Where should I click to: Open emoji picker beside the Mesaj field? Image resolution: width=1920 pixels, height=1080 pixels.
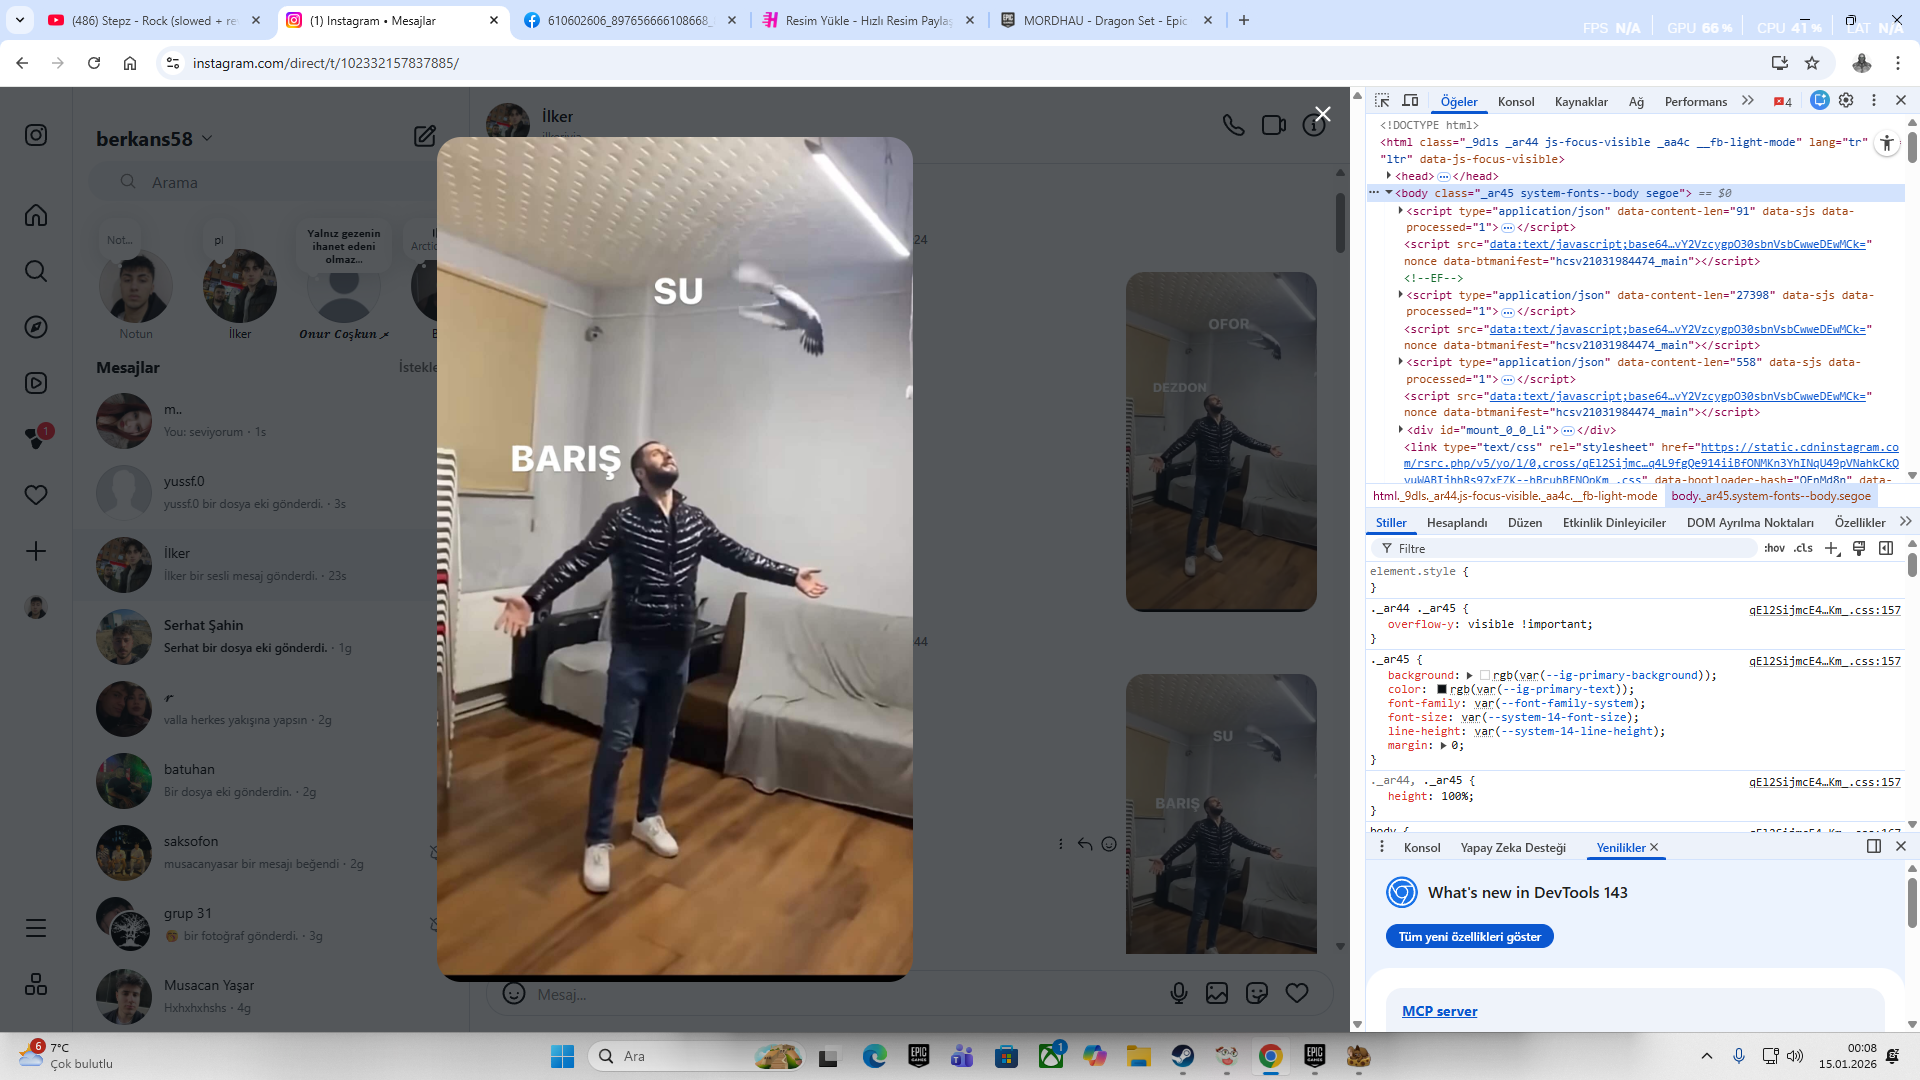point(514,993)
